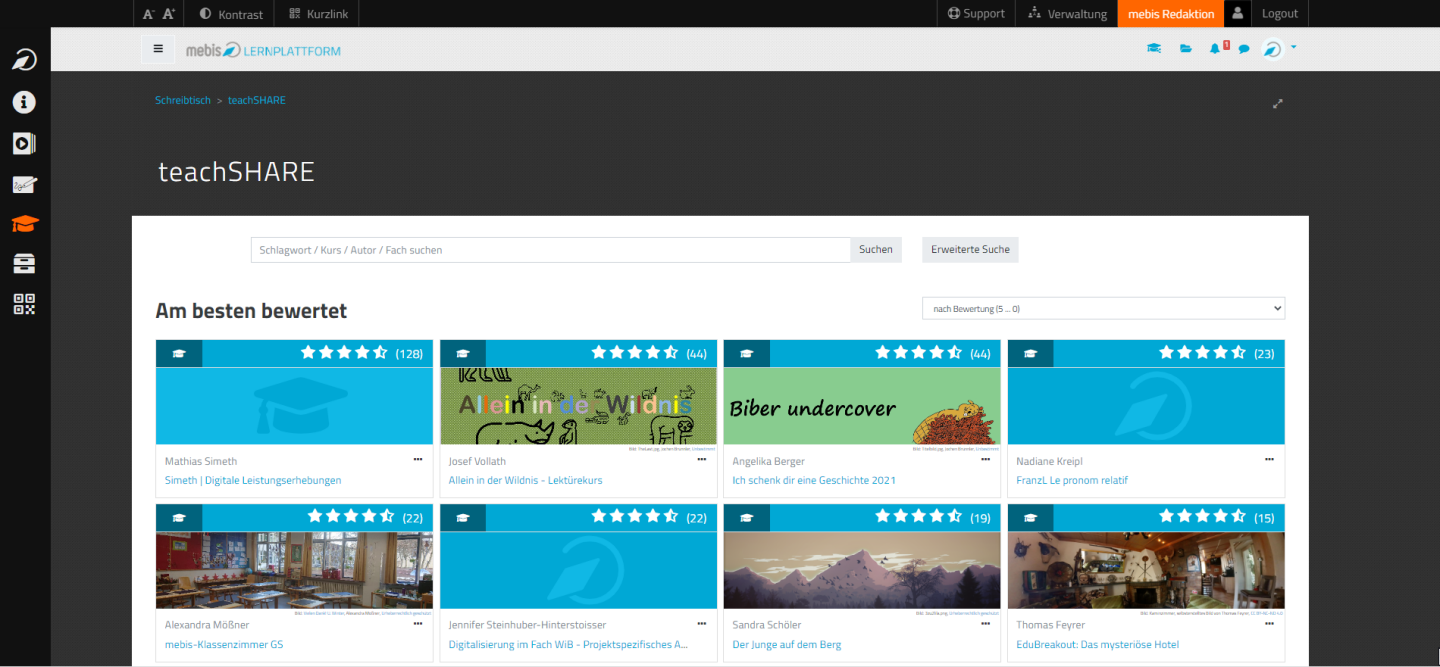Open notifications bell icon

tap(1215, 48)
